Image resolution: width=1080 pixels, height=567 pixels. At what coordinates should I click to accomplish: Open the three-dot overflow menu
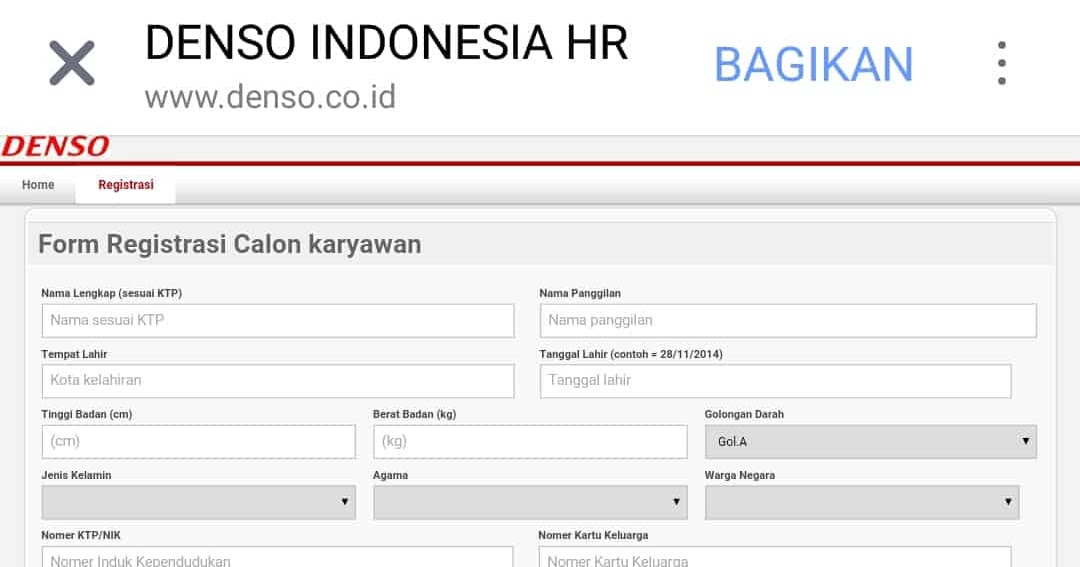[1001, 63]
